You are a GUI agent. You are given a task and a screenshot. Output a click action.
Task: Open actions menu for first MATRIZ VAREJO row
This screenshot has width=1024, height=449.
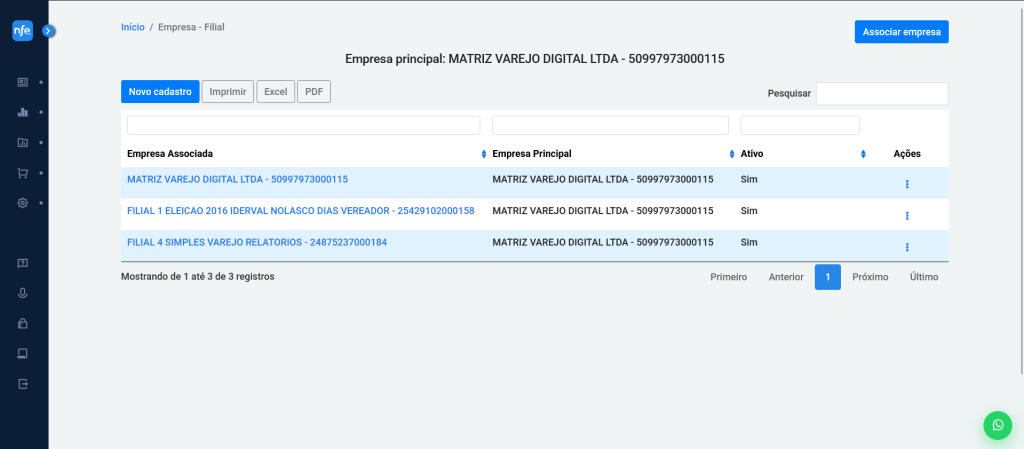tap(907, 184)
